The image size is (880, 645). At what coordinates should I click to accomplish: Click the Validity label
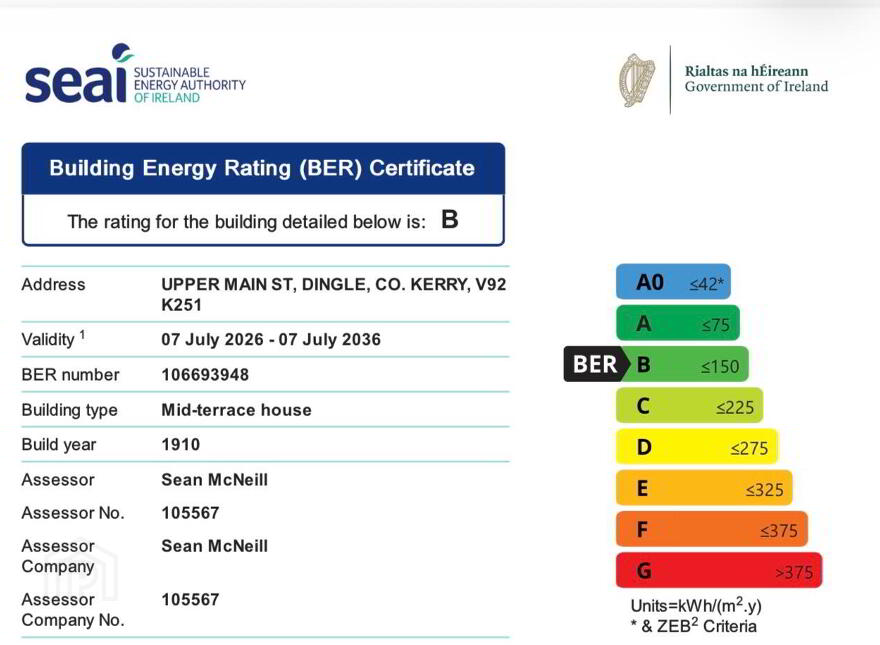(x=53, y=338)
